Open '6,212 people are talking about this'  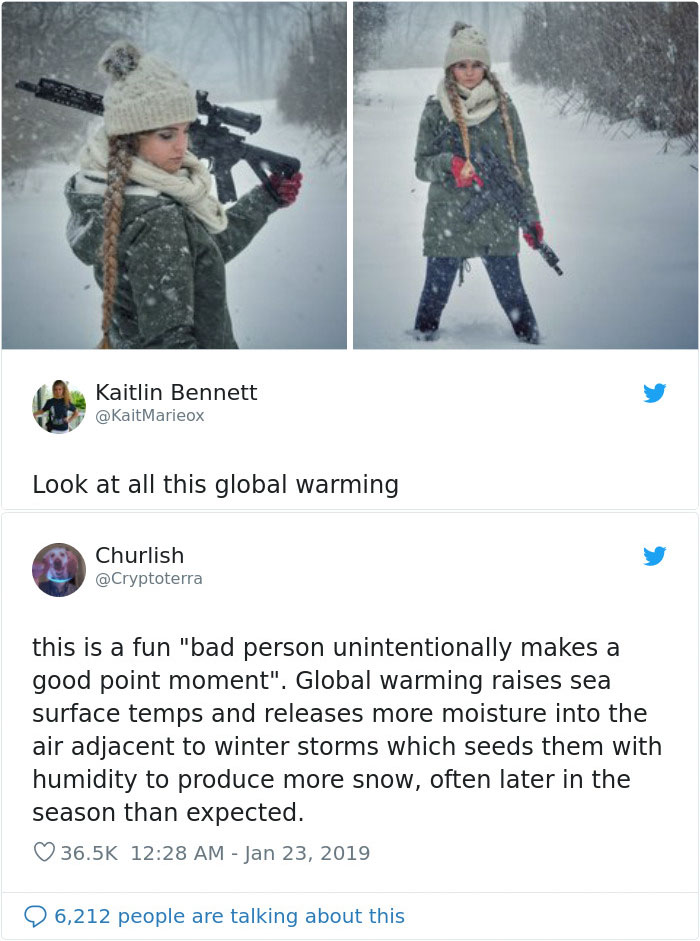click(229, 916)
